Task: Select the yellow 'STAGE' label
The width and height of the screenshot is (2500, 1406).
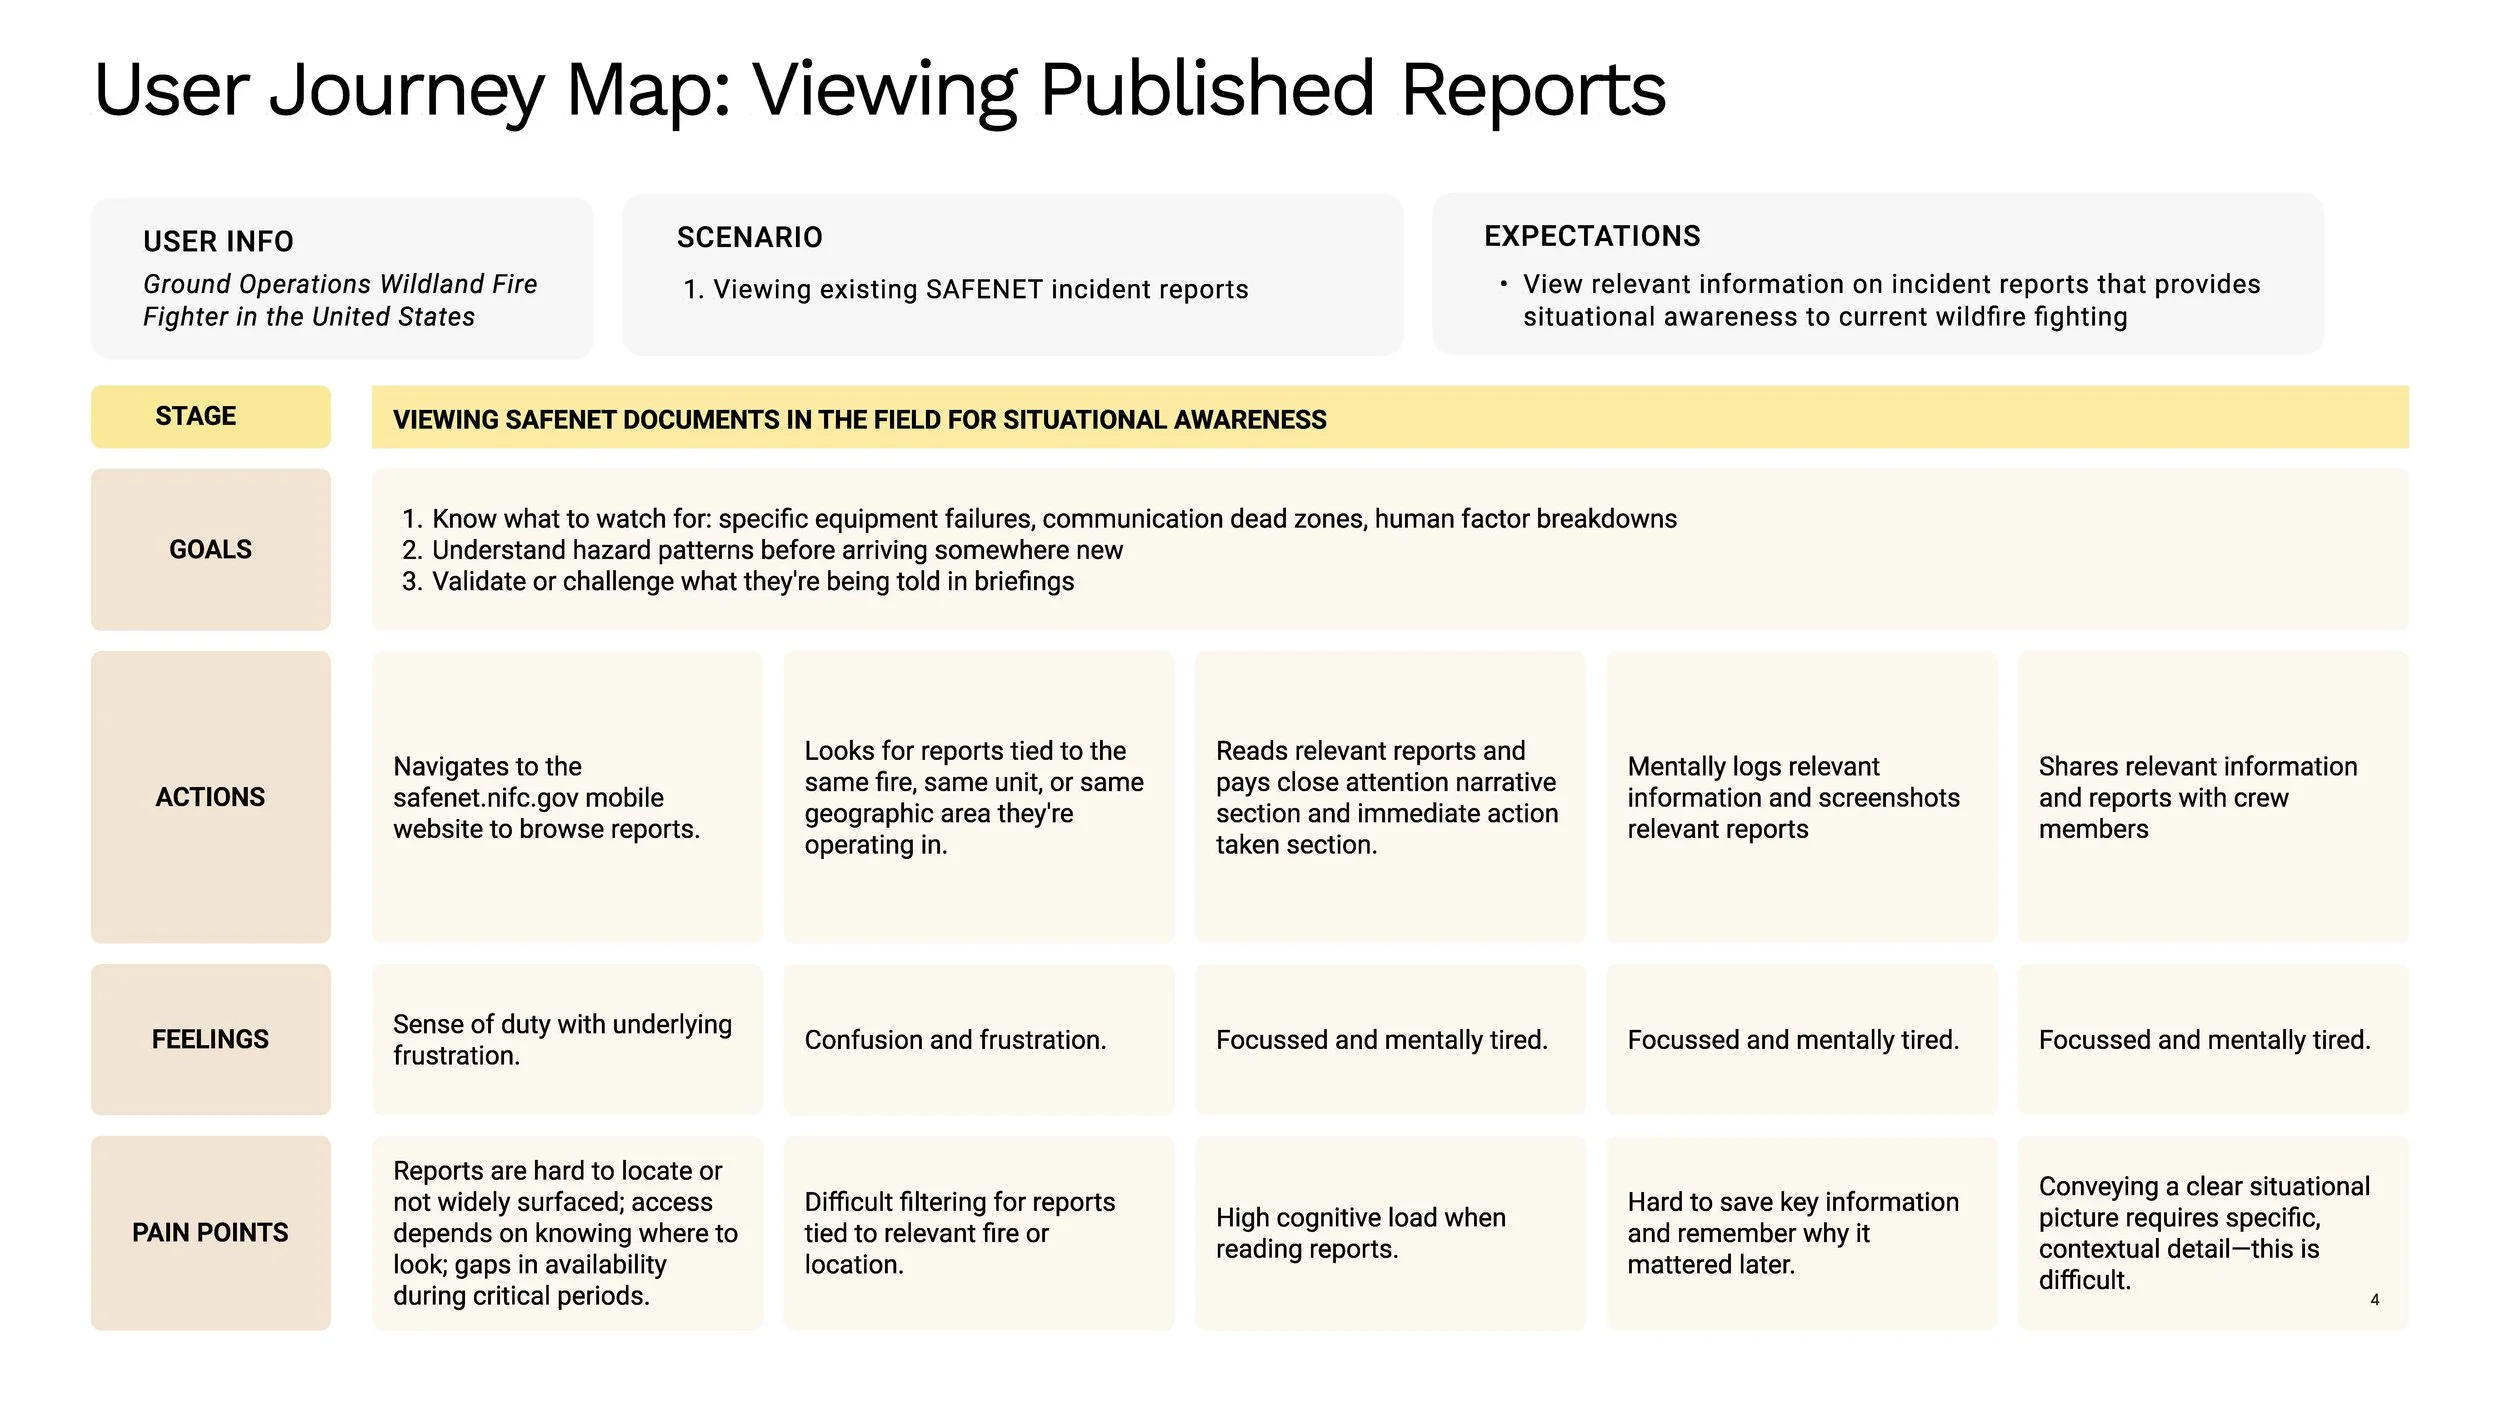Action: [211, 416]
